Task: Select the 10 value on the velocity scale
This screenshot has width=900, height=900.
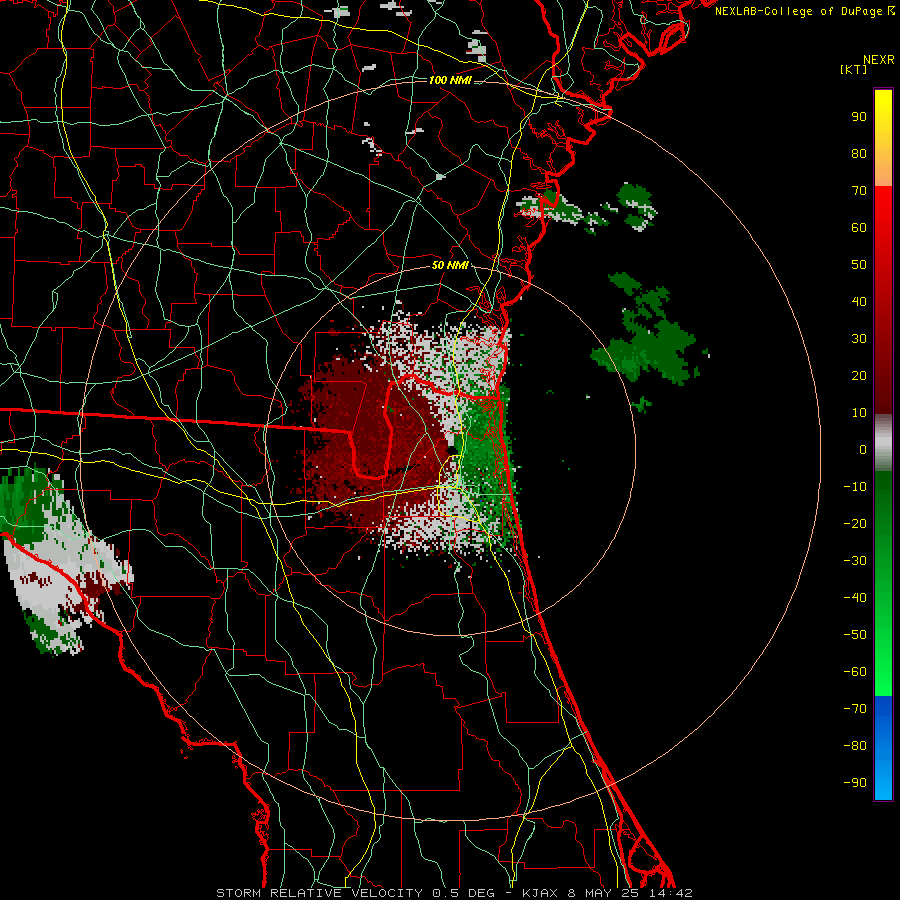Action: (859, 413)
